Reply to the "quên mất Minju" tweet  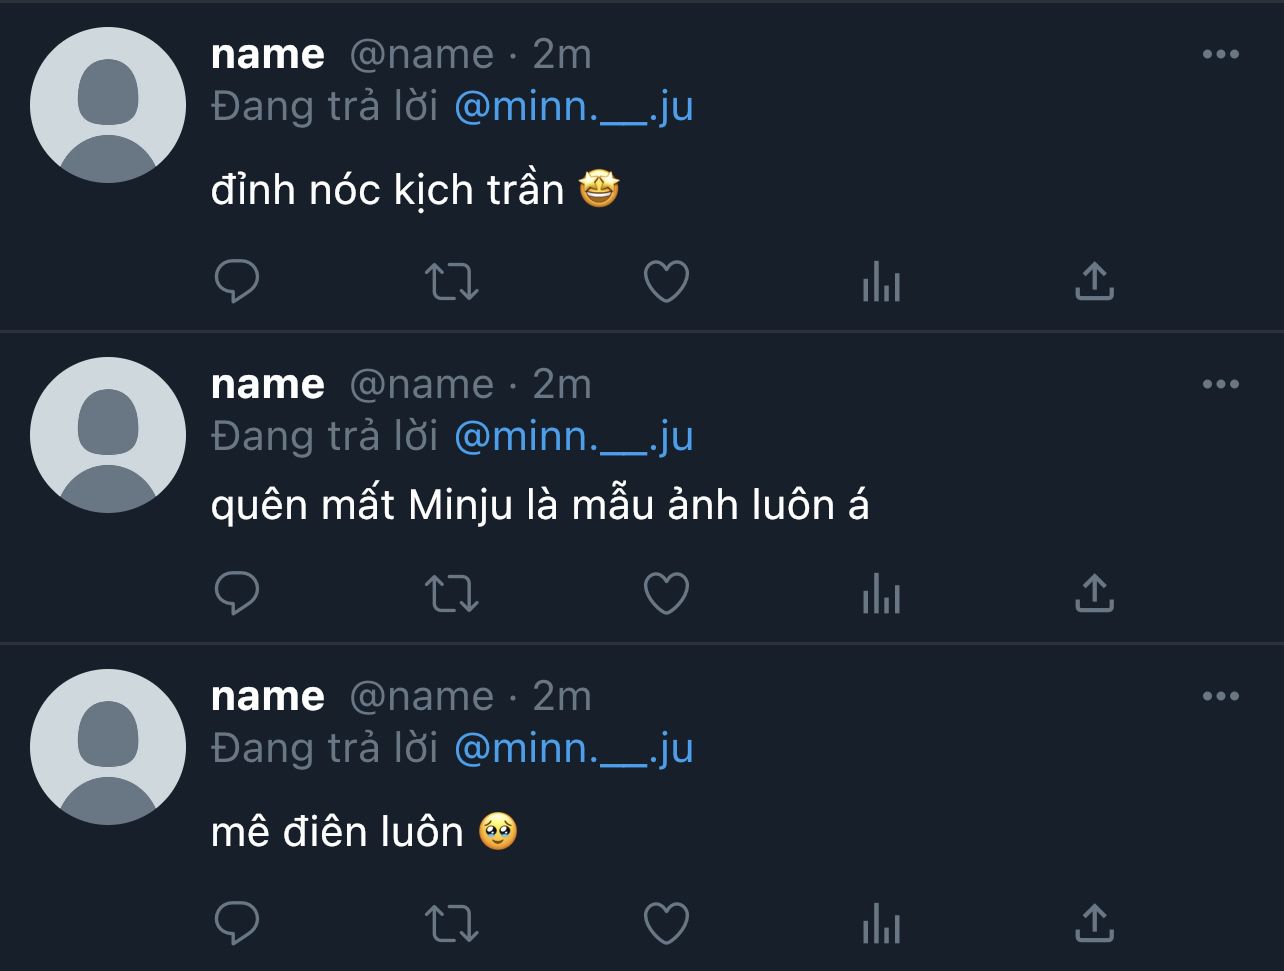click(237, 594)
